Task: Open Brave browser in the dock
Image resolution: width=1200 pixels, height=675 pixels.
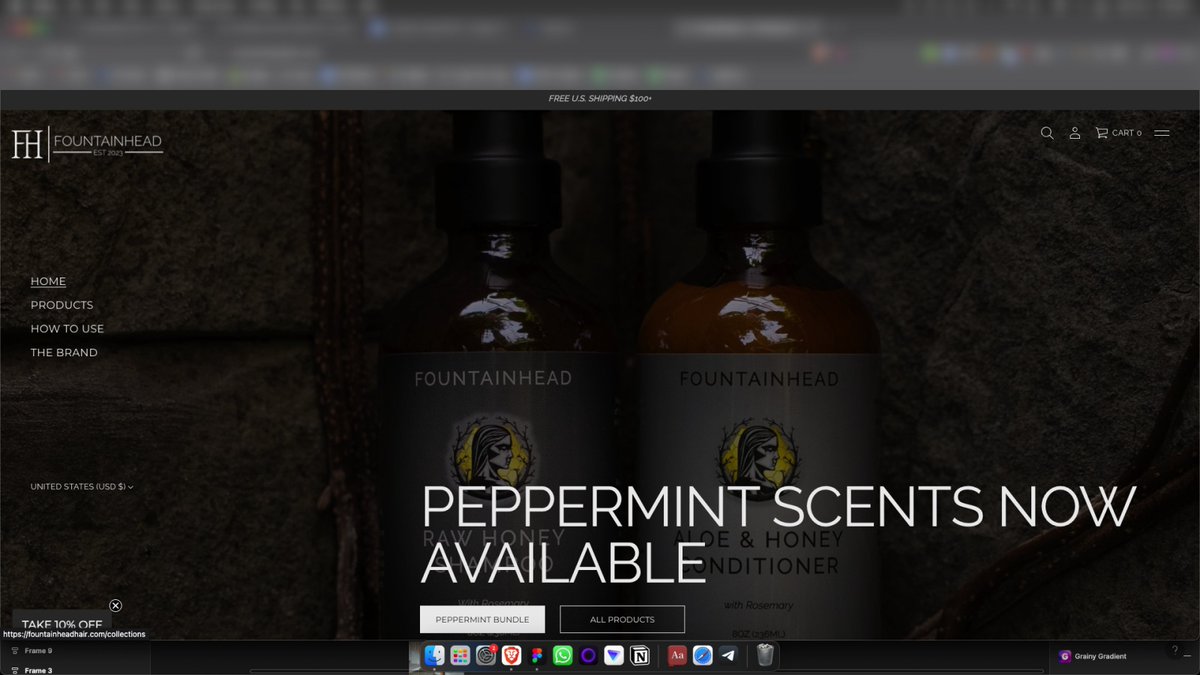Action: (512, 656)
